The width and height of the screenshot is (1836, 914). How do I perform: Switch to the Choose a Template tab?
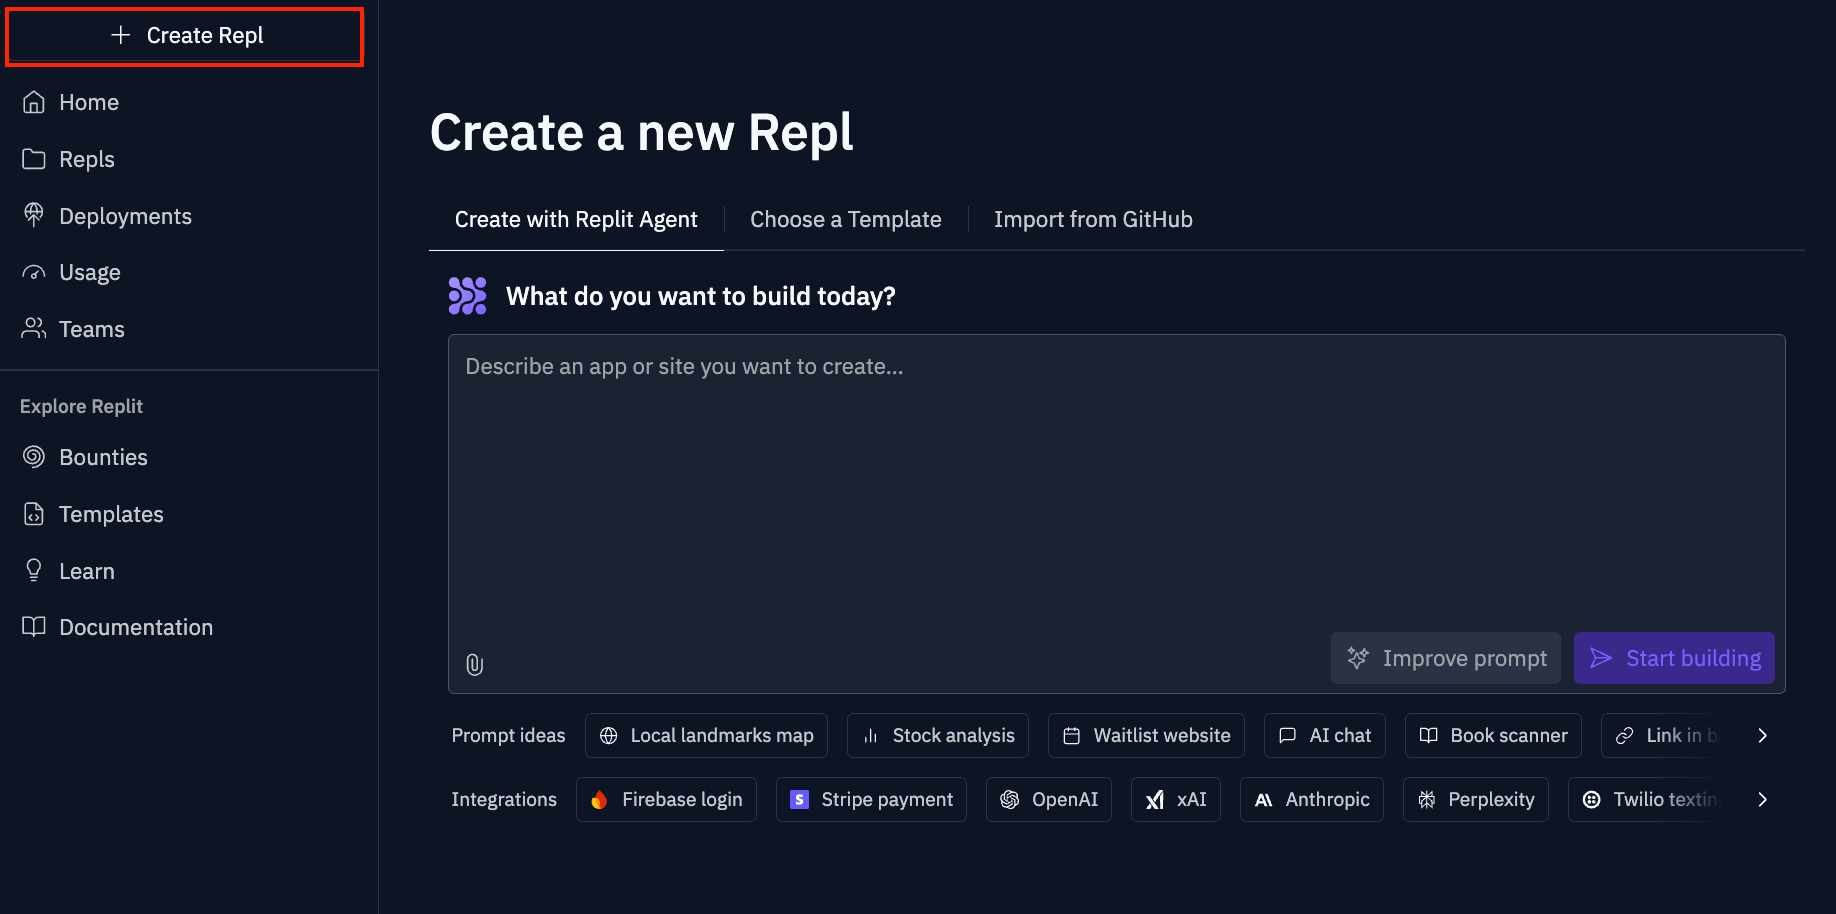tap(846, 219)
